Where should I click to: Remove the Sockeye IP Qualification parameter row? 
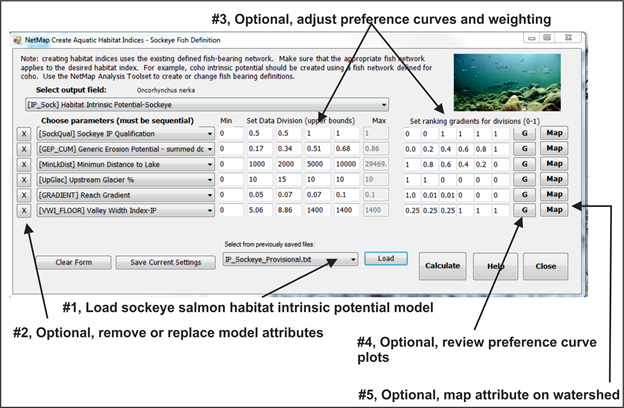(23, 133)
